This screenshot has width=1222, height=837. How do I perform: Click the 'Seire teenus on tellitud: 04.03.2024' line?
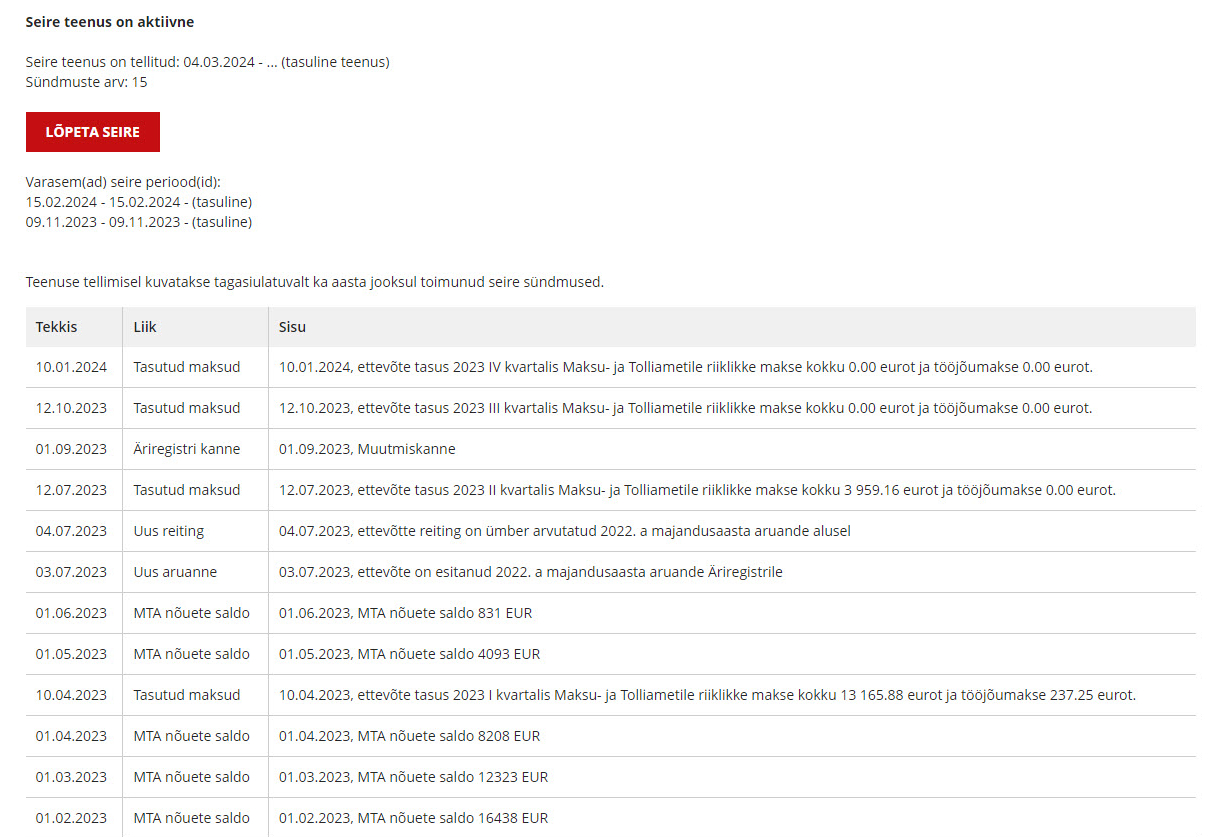[208, 62]
